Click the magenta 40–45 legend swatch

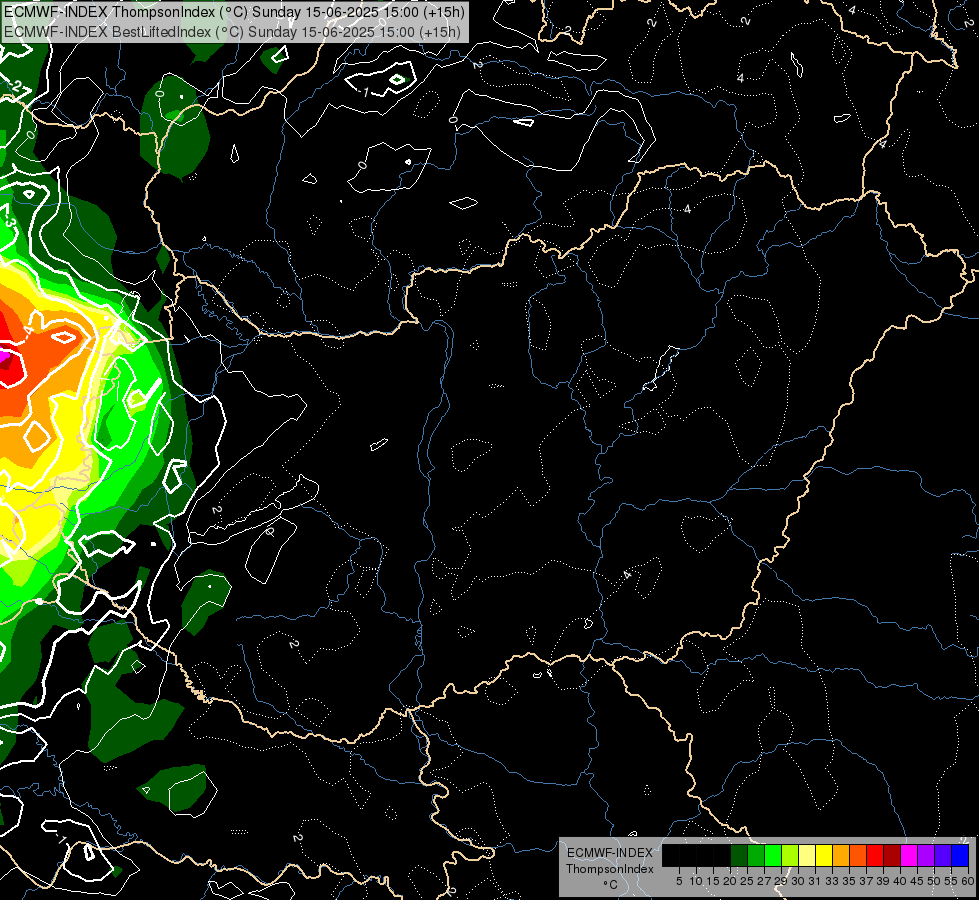(909, 855)
